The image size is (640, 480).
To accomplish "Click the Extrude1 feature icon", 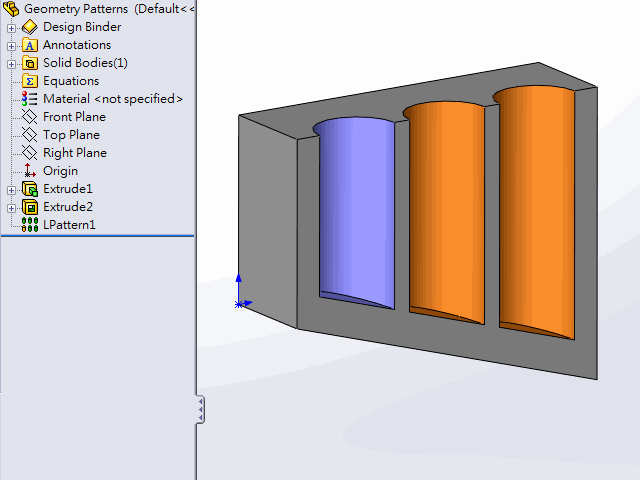I will (x=30, y=189).
